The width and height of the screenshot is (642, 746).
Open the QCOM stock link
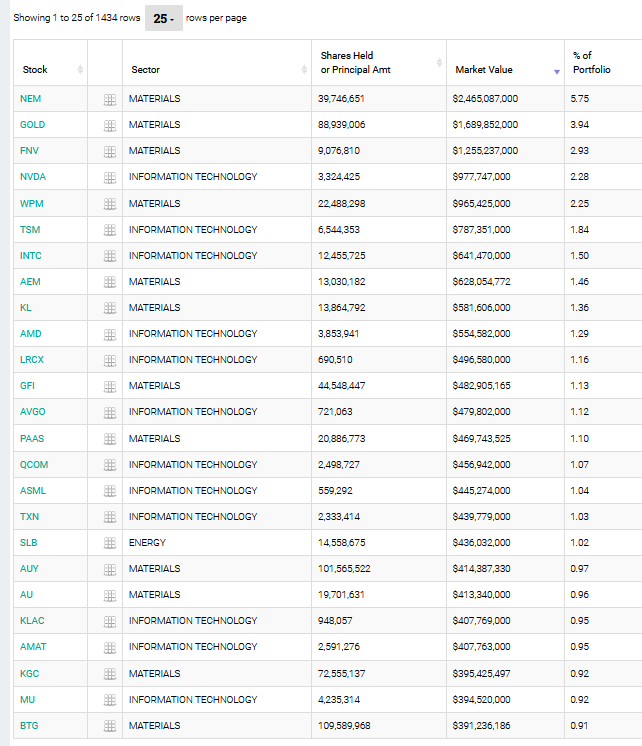click(x=34, y=465)
